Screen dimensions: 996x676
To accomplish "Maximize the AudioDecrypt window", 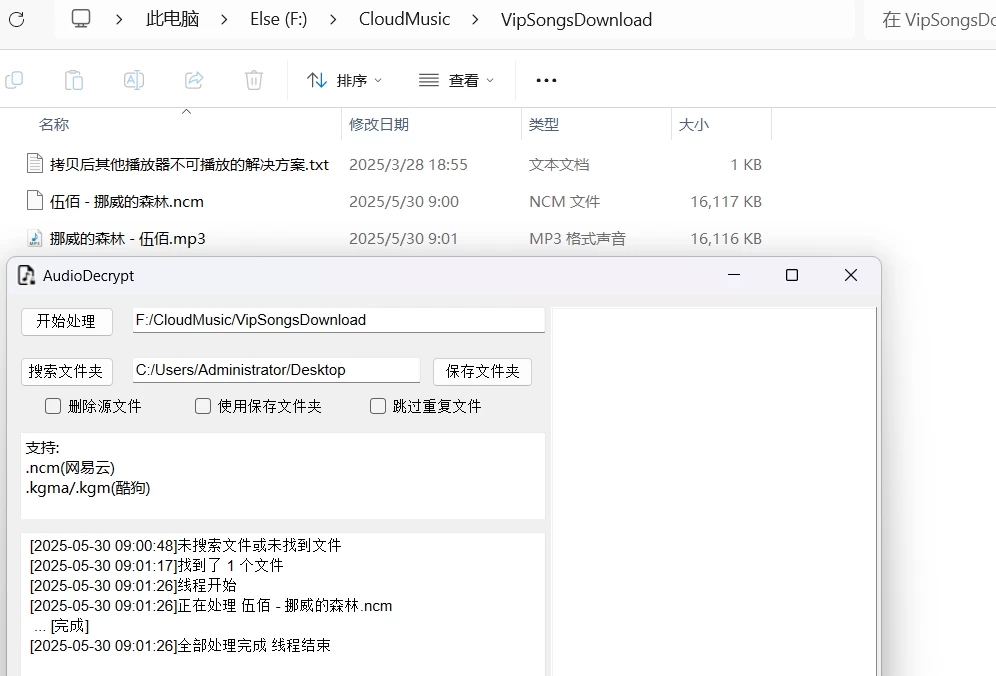I will coord(792,275).
